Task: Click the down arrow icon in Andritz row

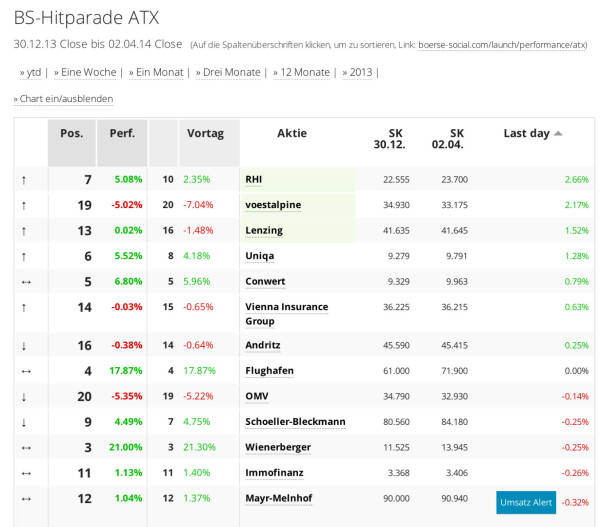Action: [x=26, y=345]
